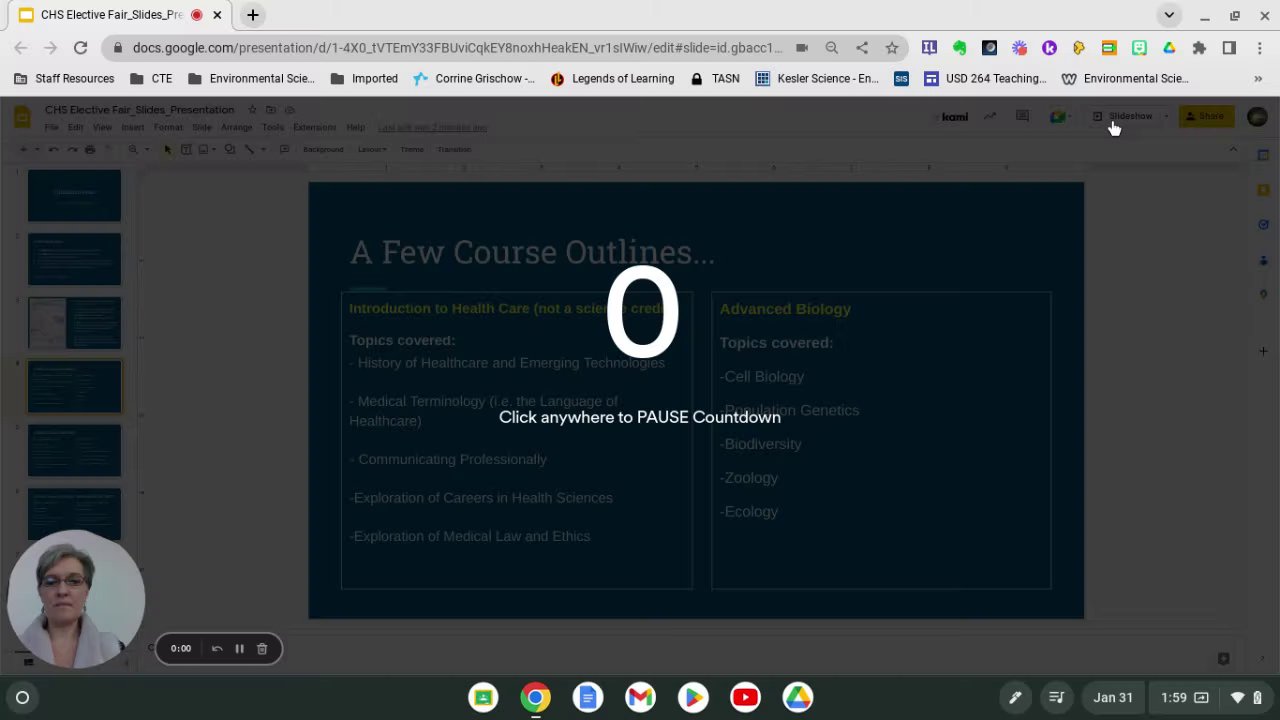Click the zoom magnifier in address bar
Image resolution: width=1280 pixels, height=720 pixels.
click(832, 47)
